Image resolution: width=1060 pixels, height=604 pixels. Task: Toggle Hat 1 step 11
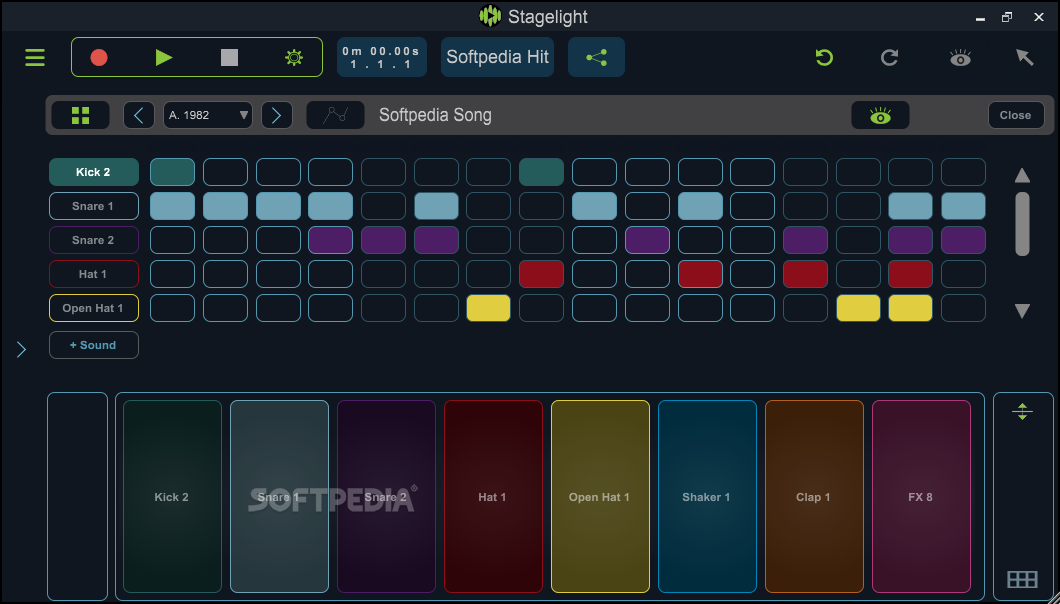pyautogui.click(x=700, y=274)
